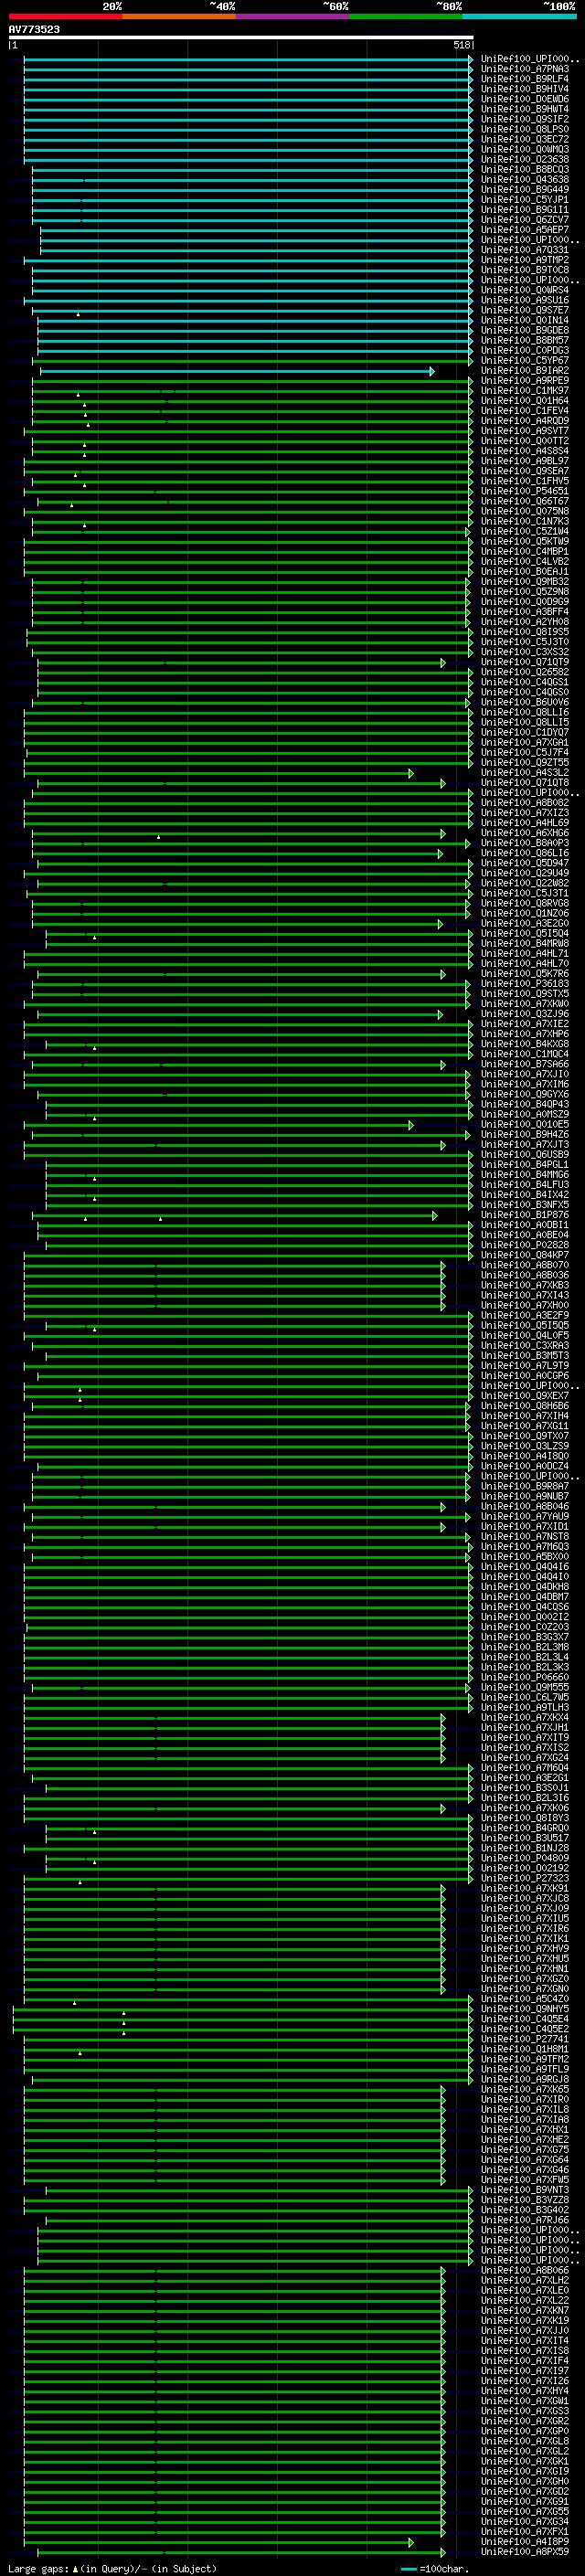Click hit label UniRef100_A7YAU9
This screenshot has height=2576, width=585.
[524, 1517]
